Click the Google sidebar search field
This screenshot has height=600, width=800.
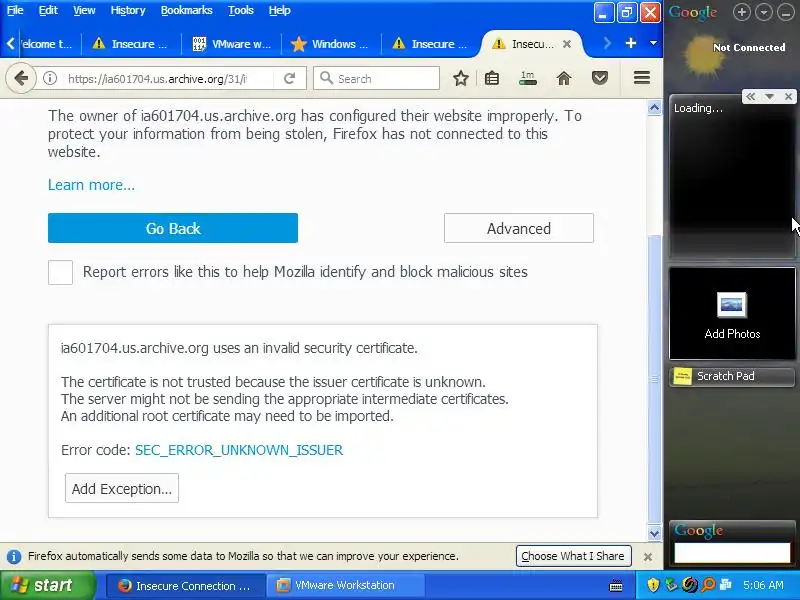coord(732,553)
